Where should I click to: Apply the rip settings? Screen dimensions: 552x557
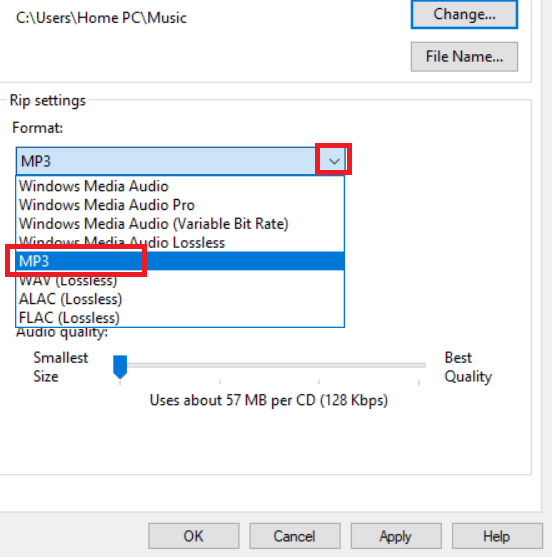point(396,536)
